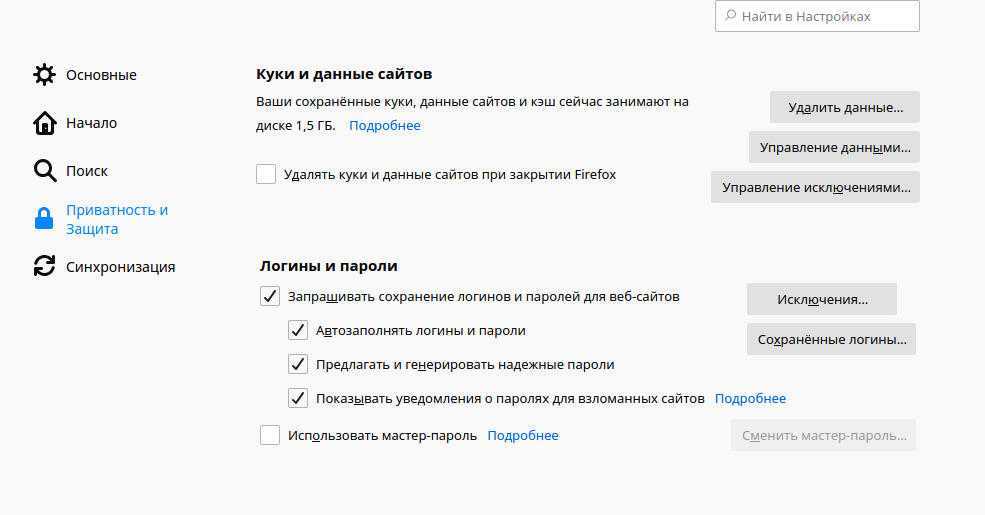
Task: Click the search icon in the settings search box
Action: [x=731, y=16]
